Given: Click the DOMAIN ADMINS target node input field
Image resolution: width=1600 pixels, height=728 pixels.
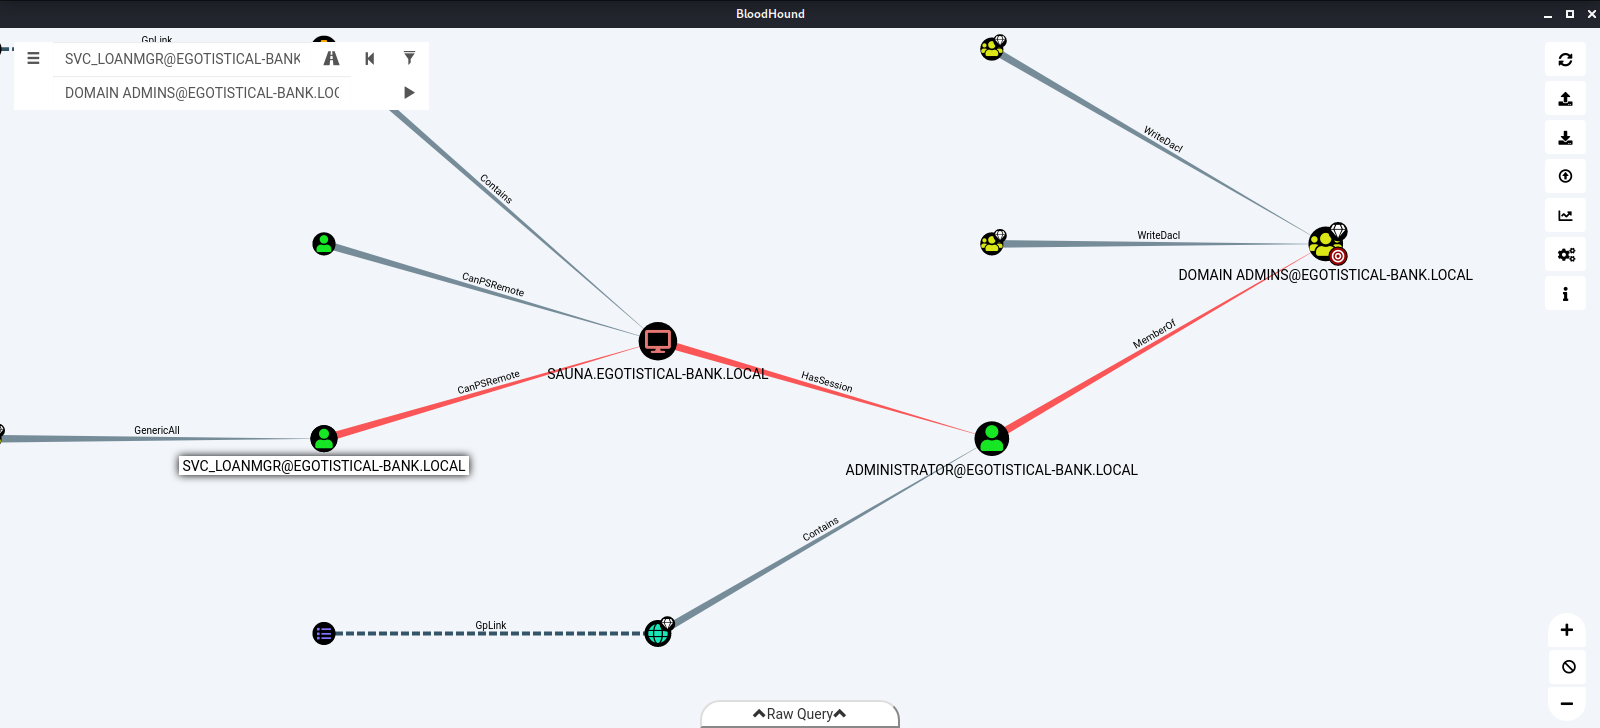Looking at the screenshot, I should point(203,93).
